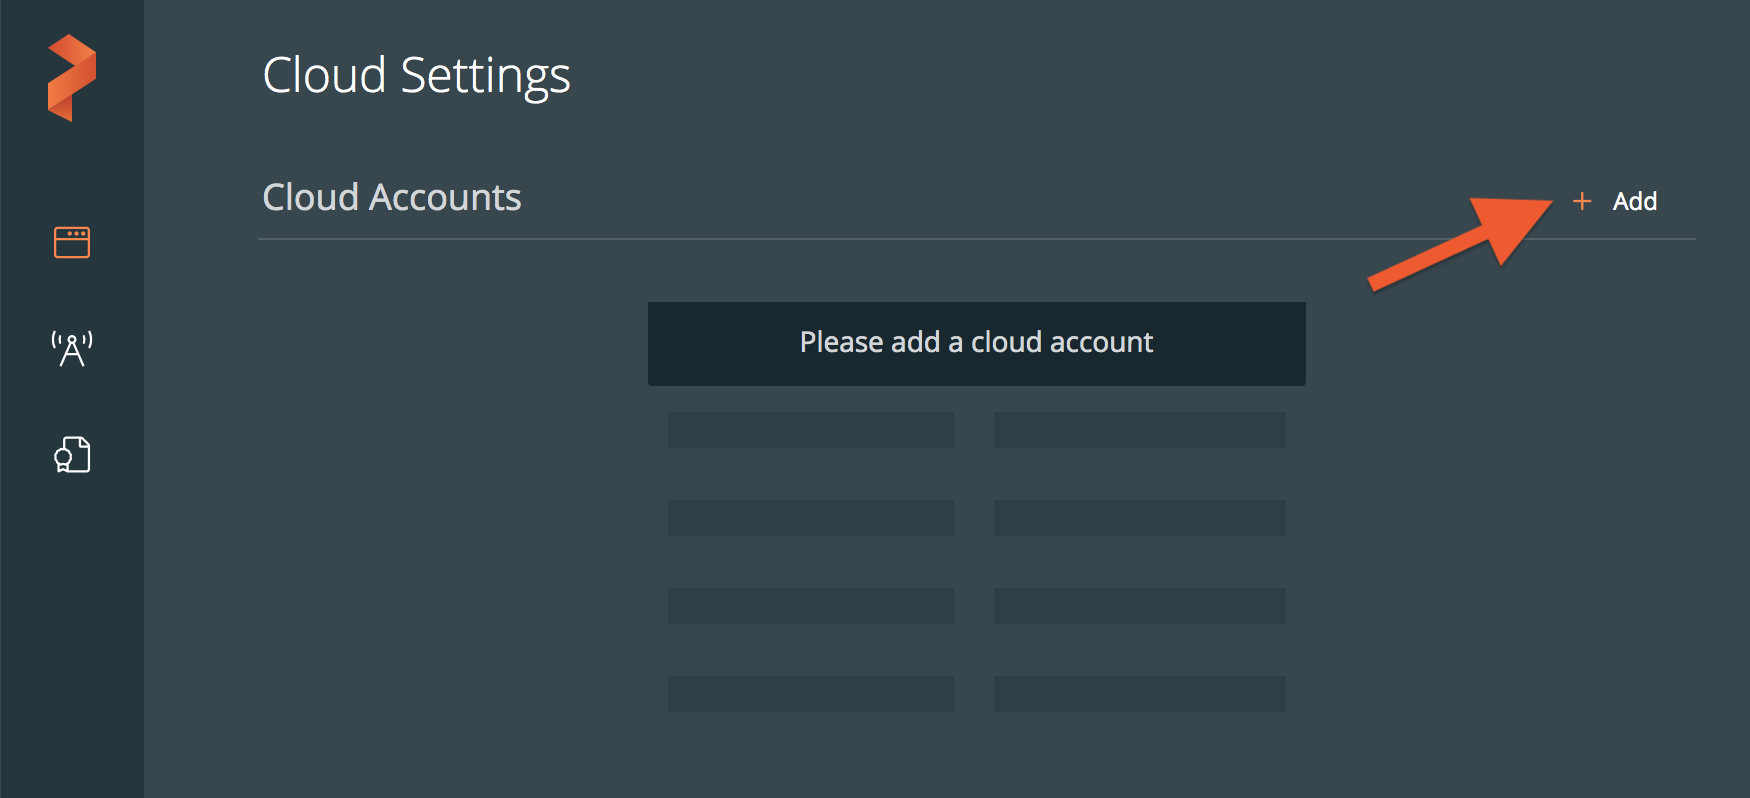Click the large orange arrow pointing to Add
Viewport: 1750px width, 798px height.
(1470, 240)
